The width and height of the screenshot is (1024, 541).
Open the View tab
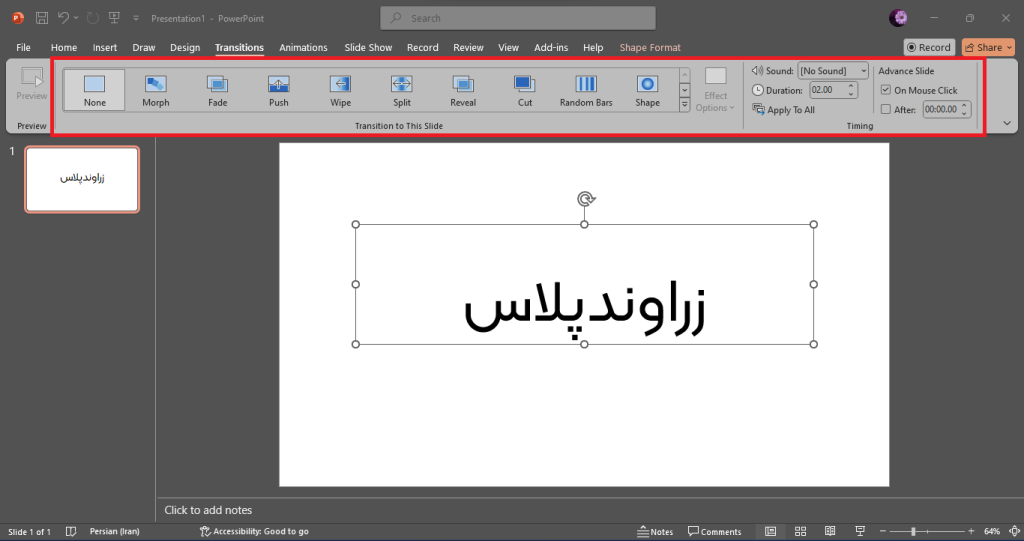coord(508,47)
